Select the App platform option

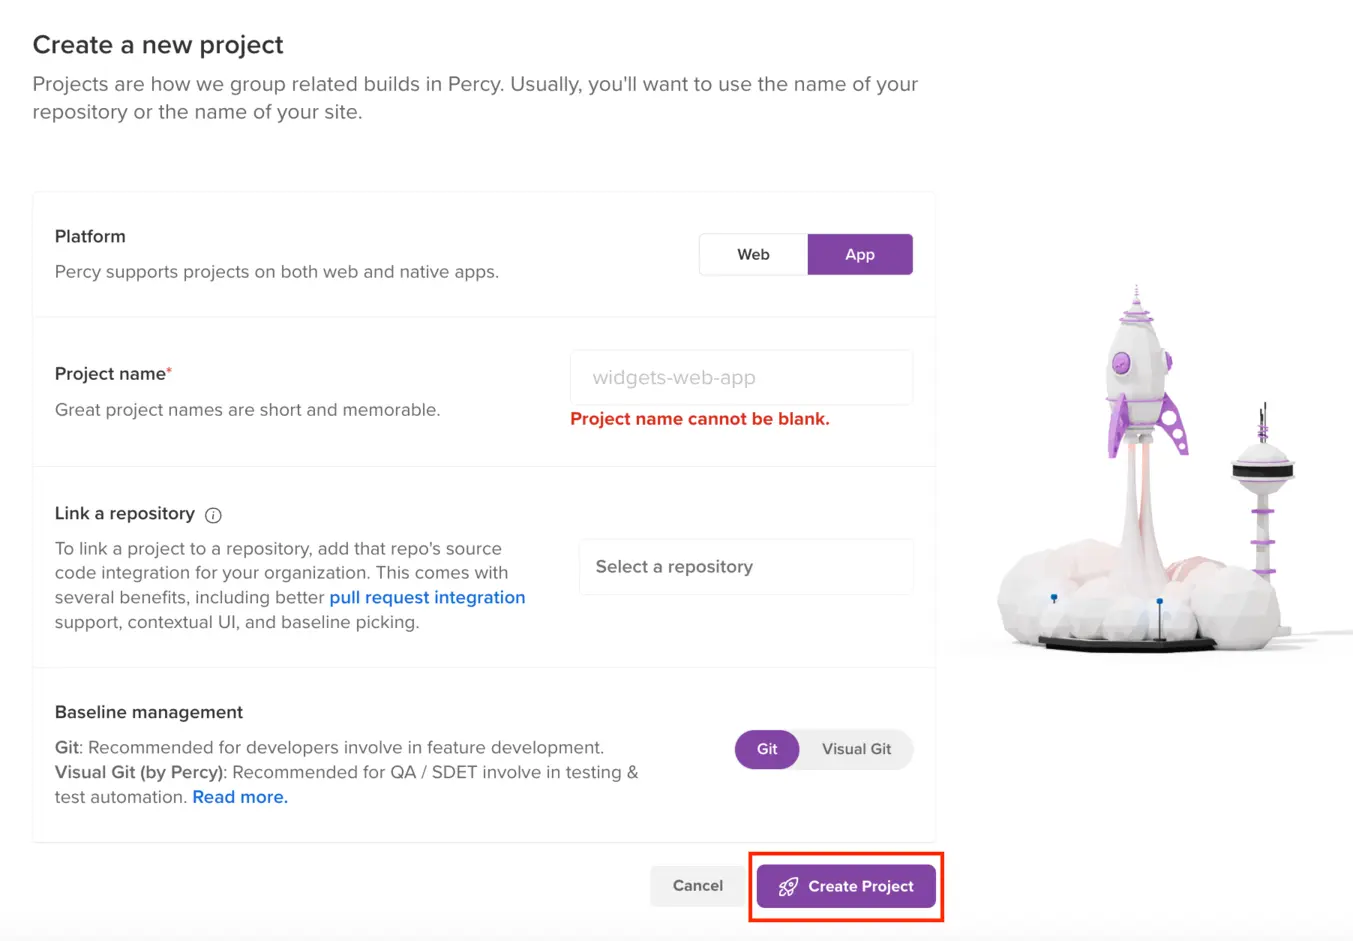point(860,255)
